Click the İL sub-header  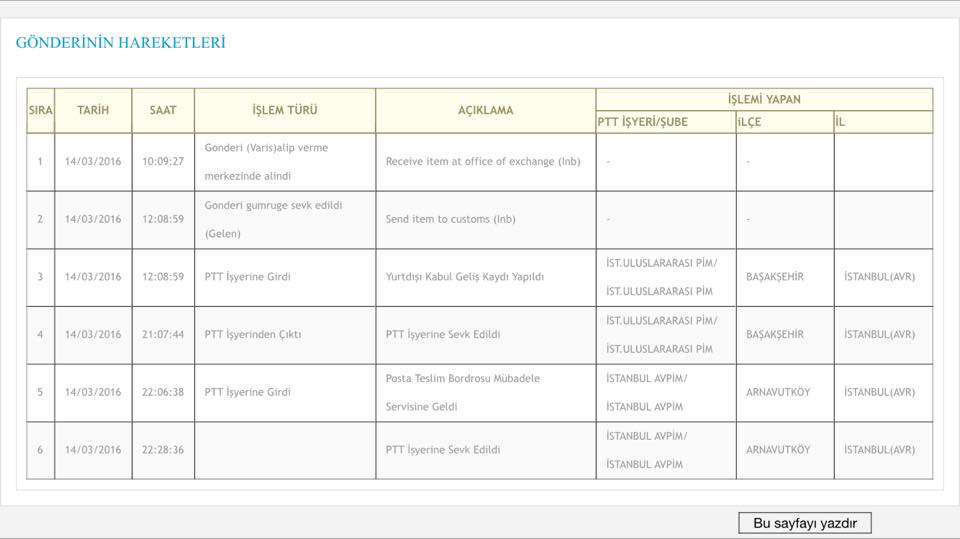(883, 122)
